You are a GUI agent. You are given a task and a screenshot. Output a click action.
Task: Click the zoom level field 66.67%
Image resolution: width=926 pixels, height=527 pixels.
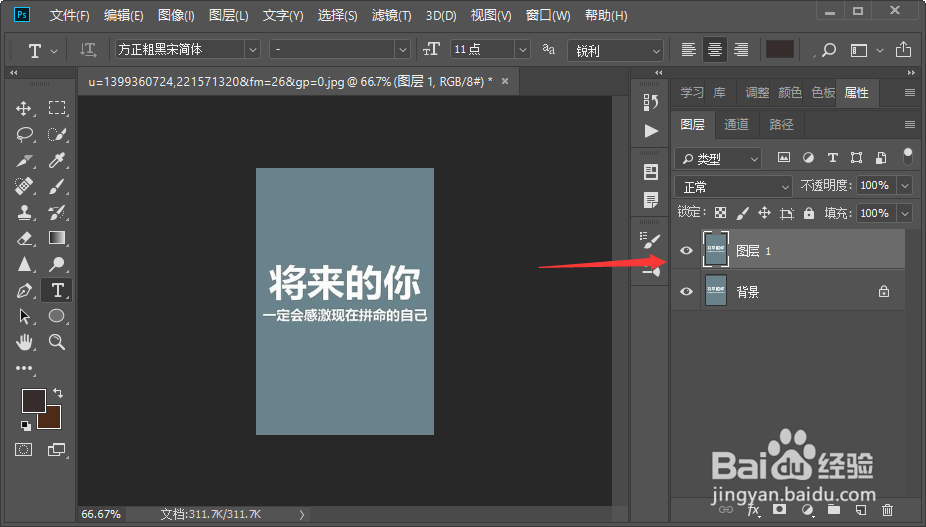coord(101,514)
